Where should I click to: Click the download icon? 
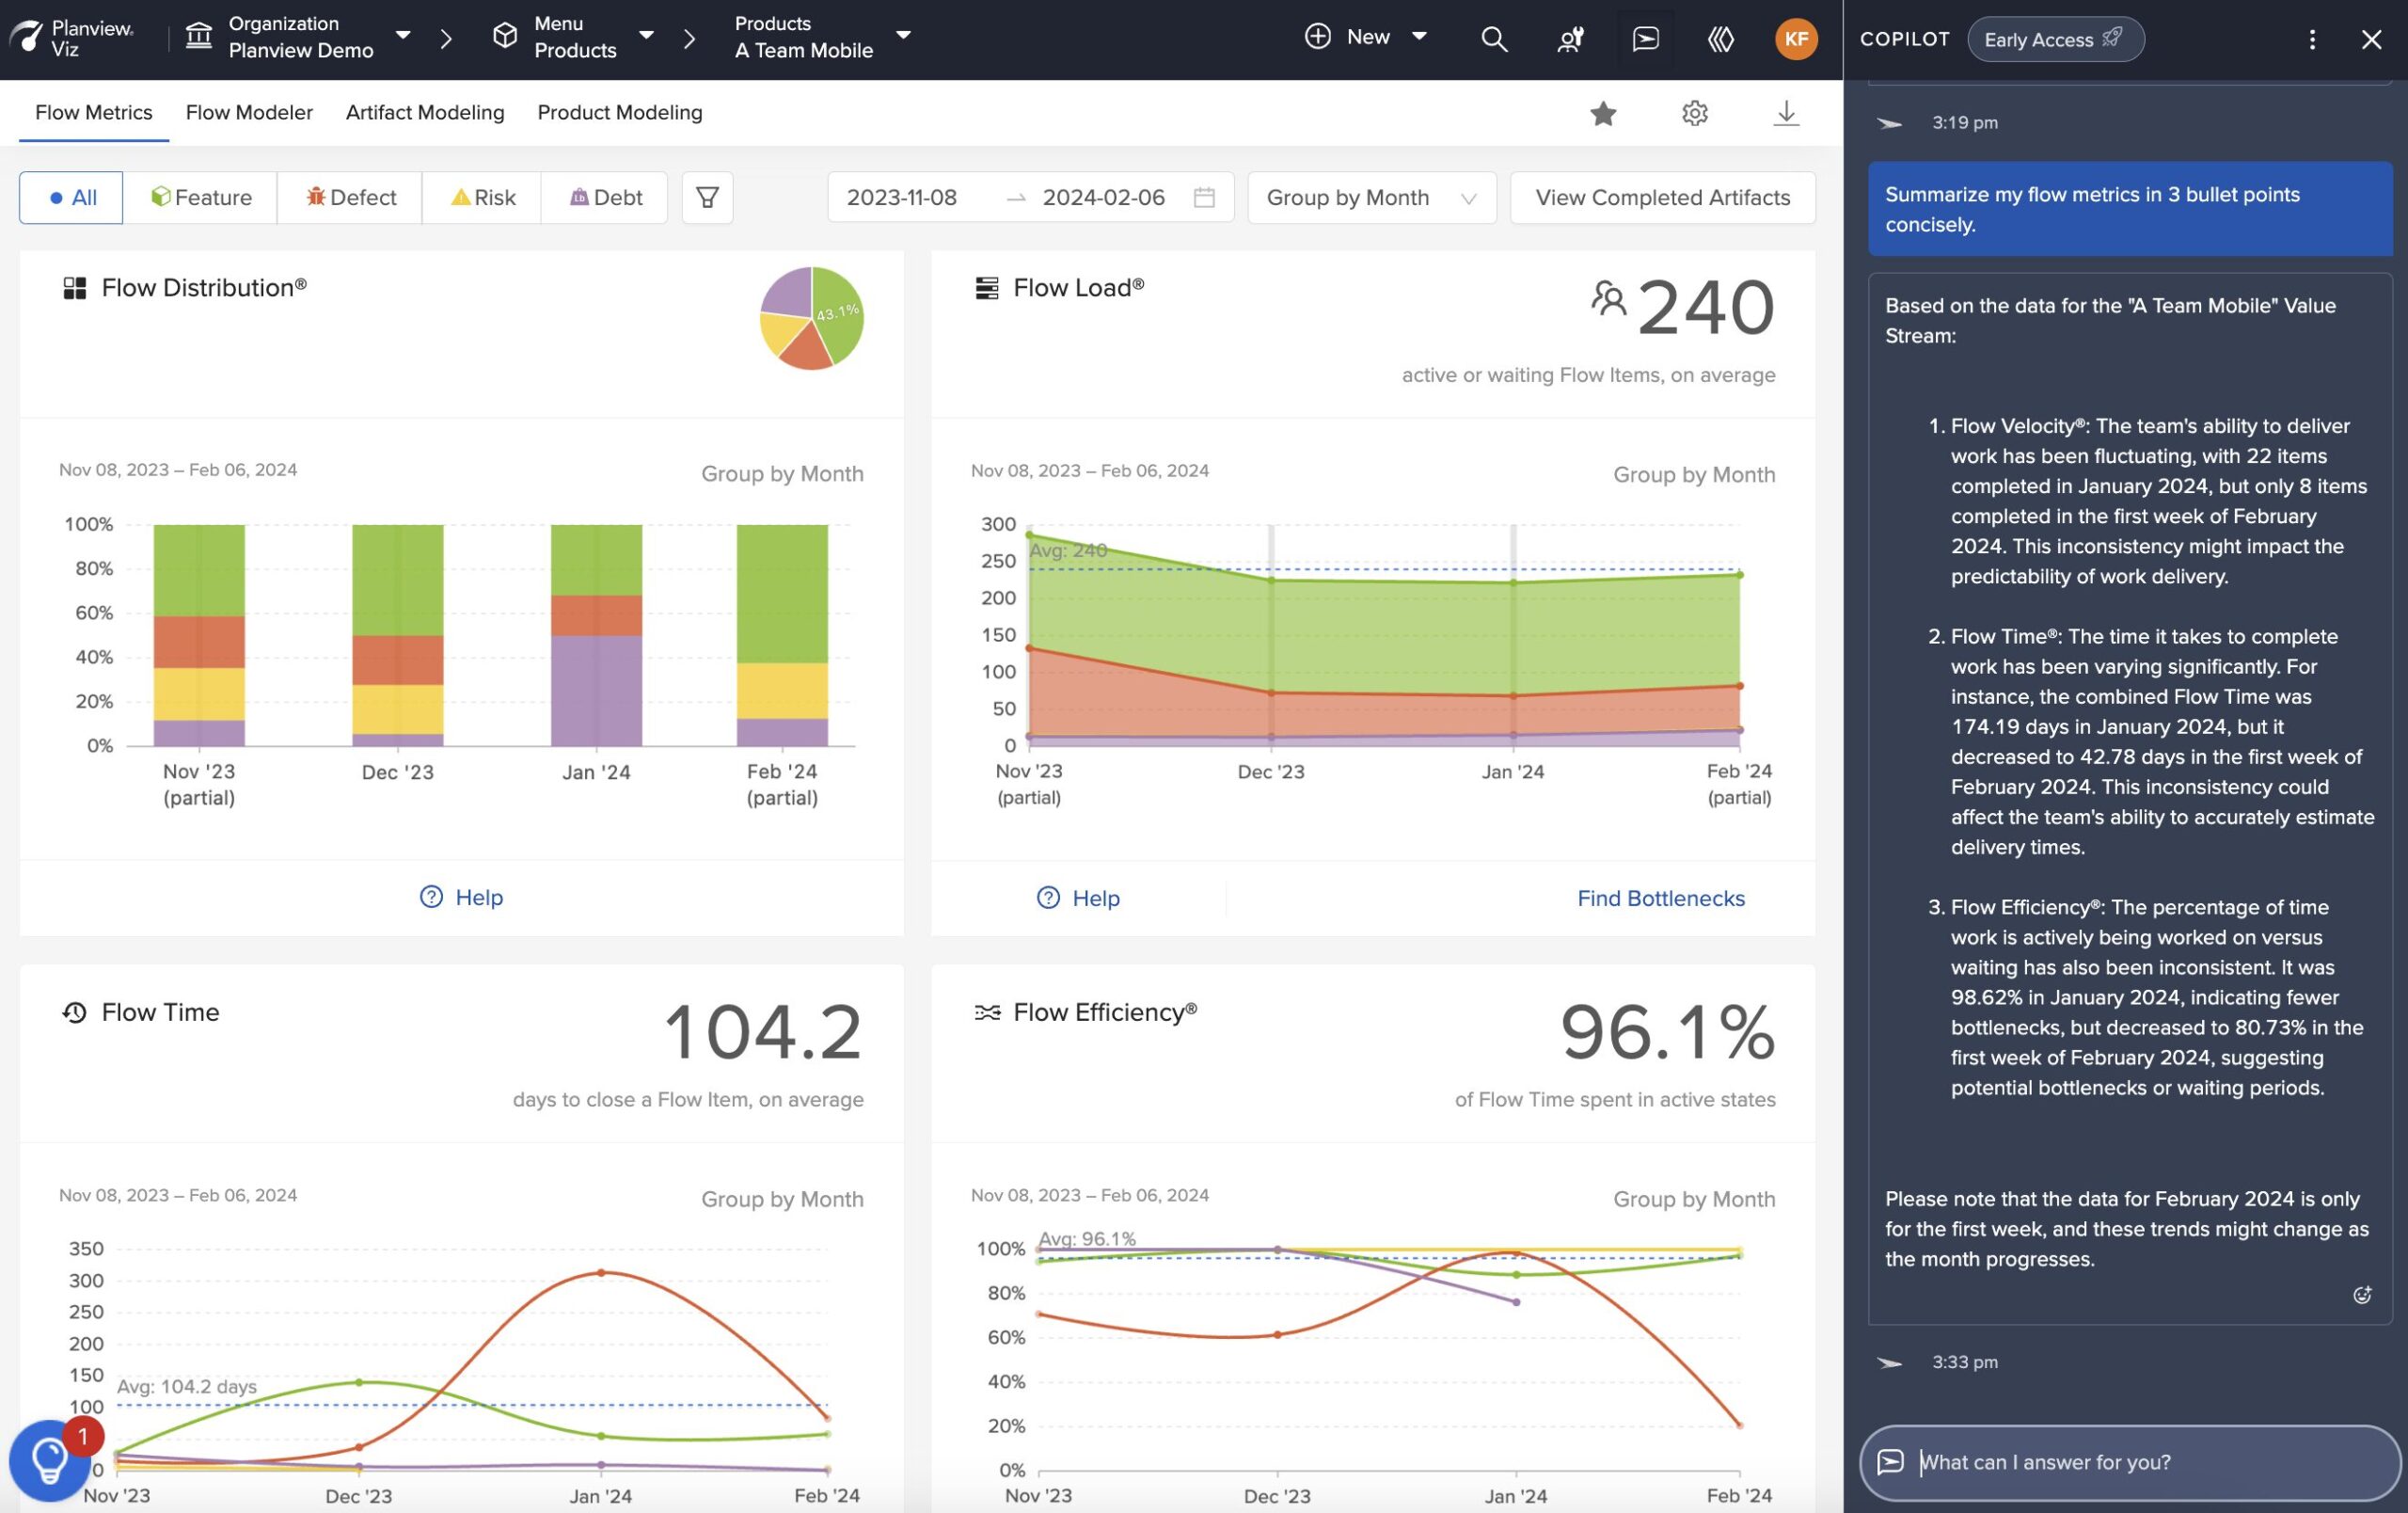[1786, 113]
